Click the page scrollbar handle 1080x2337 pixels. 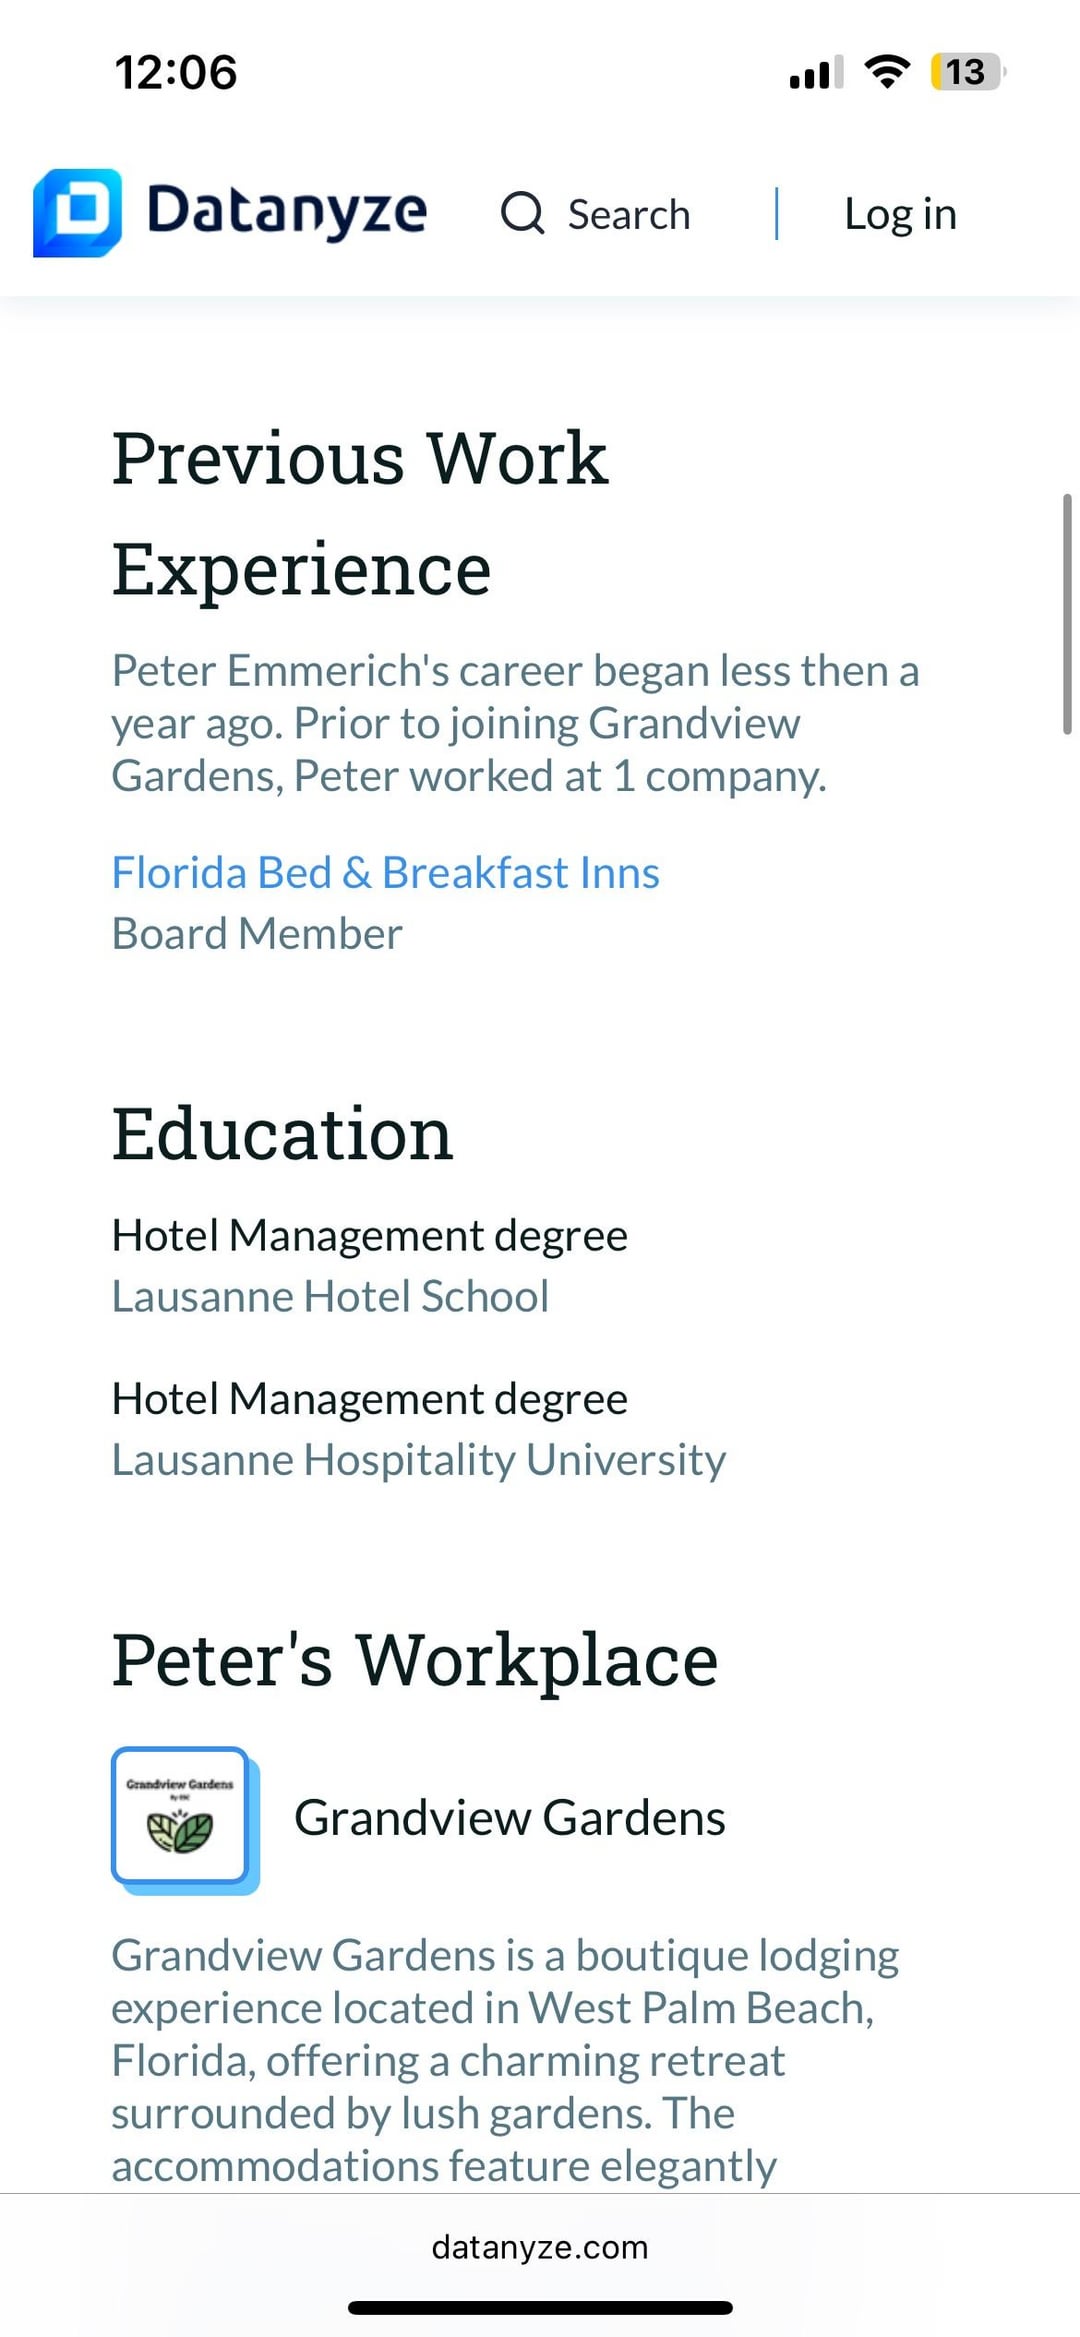point(1066,615)
